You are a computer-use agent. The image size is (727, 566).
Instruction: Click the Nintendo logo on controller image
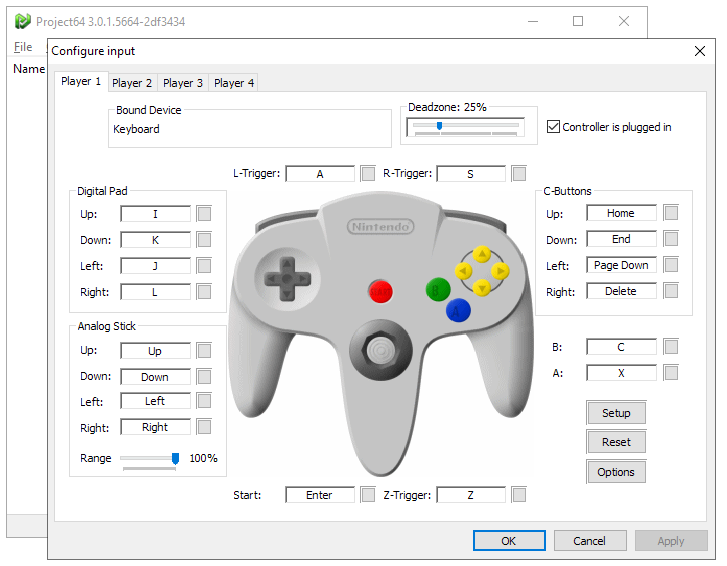(380, 227)
